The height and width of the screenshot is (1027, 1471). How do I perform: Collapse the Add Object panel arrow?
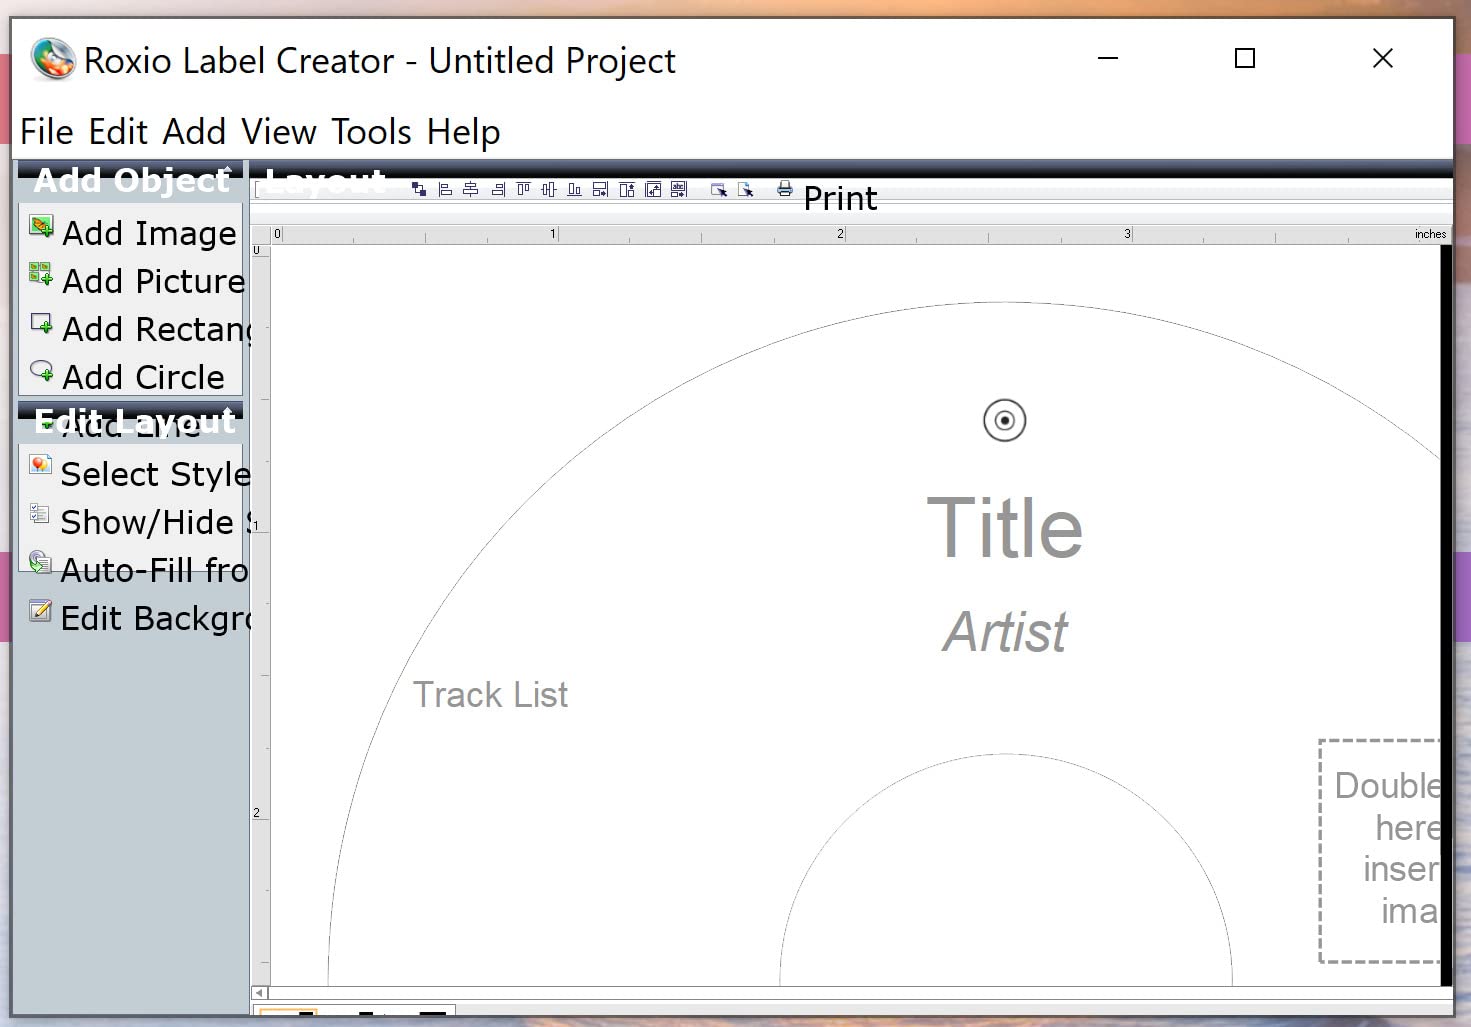227,171
